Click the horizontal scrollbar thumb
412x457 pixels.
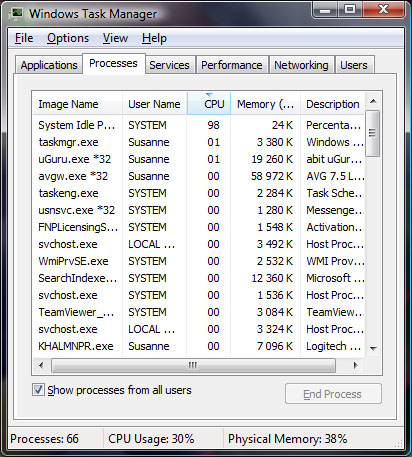click(193, 365)
